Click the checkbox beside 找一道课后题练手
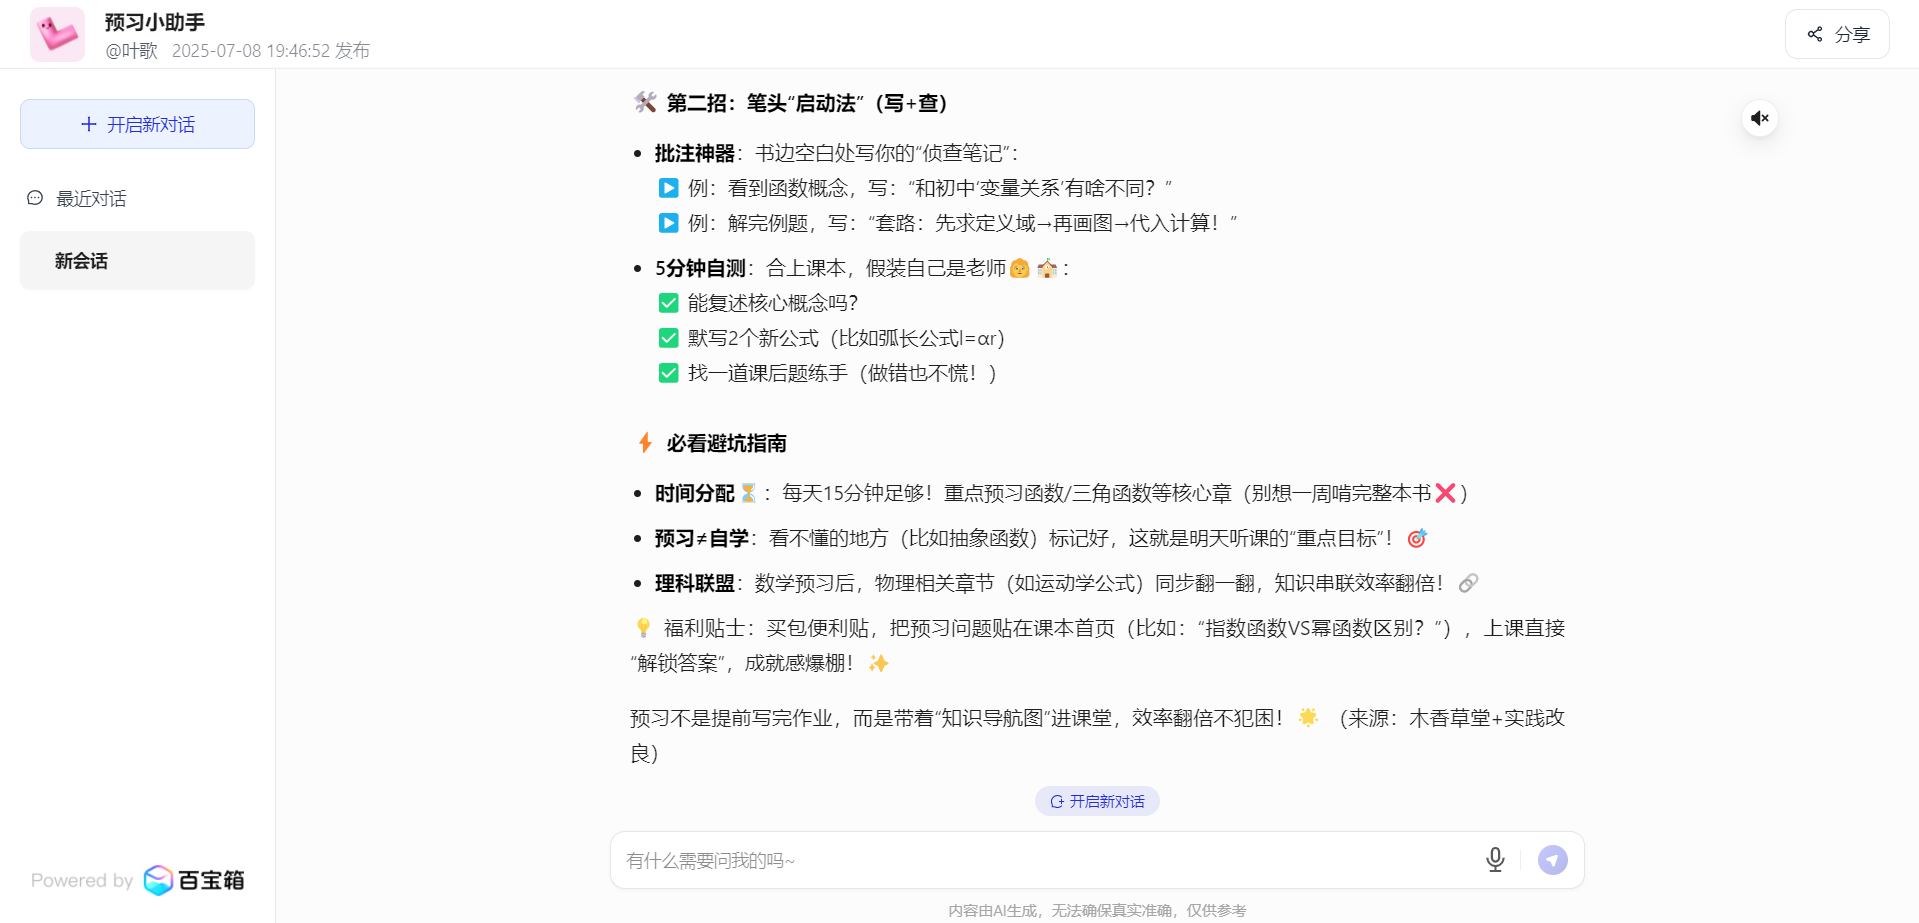This screenshot has height=923, width=1919. 669,373
